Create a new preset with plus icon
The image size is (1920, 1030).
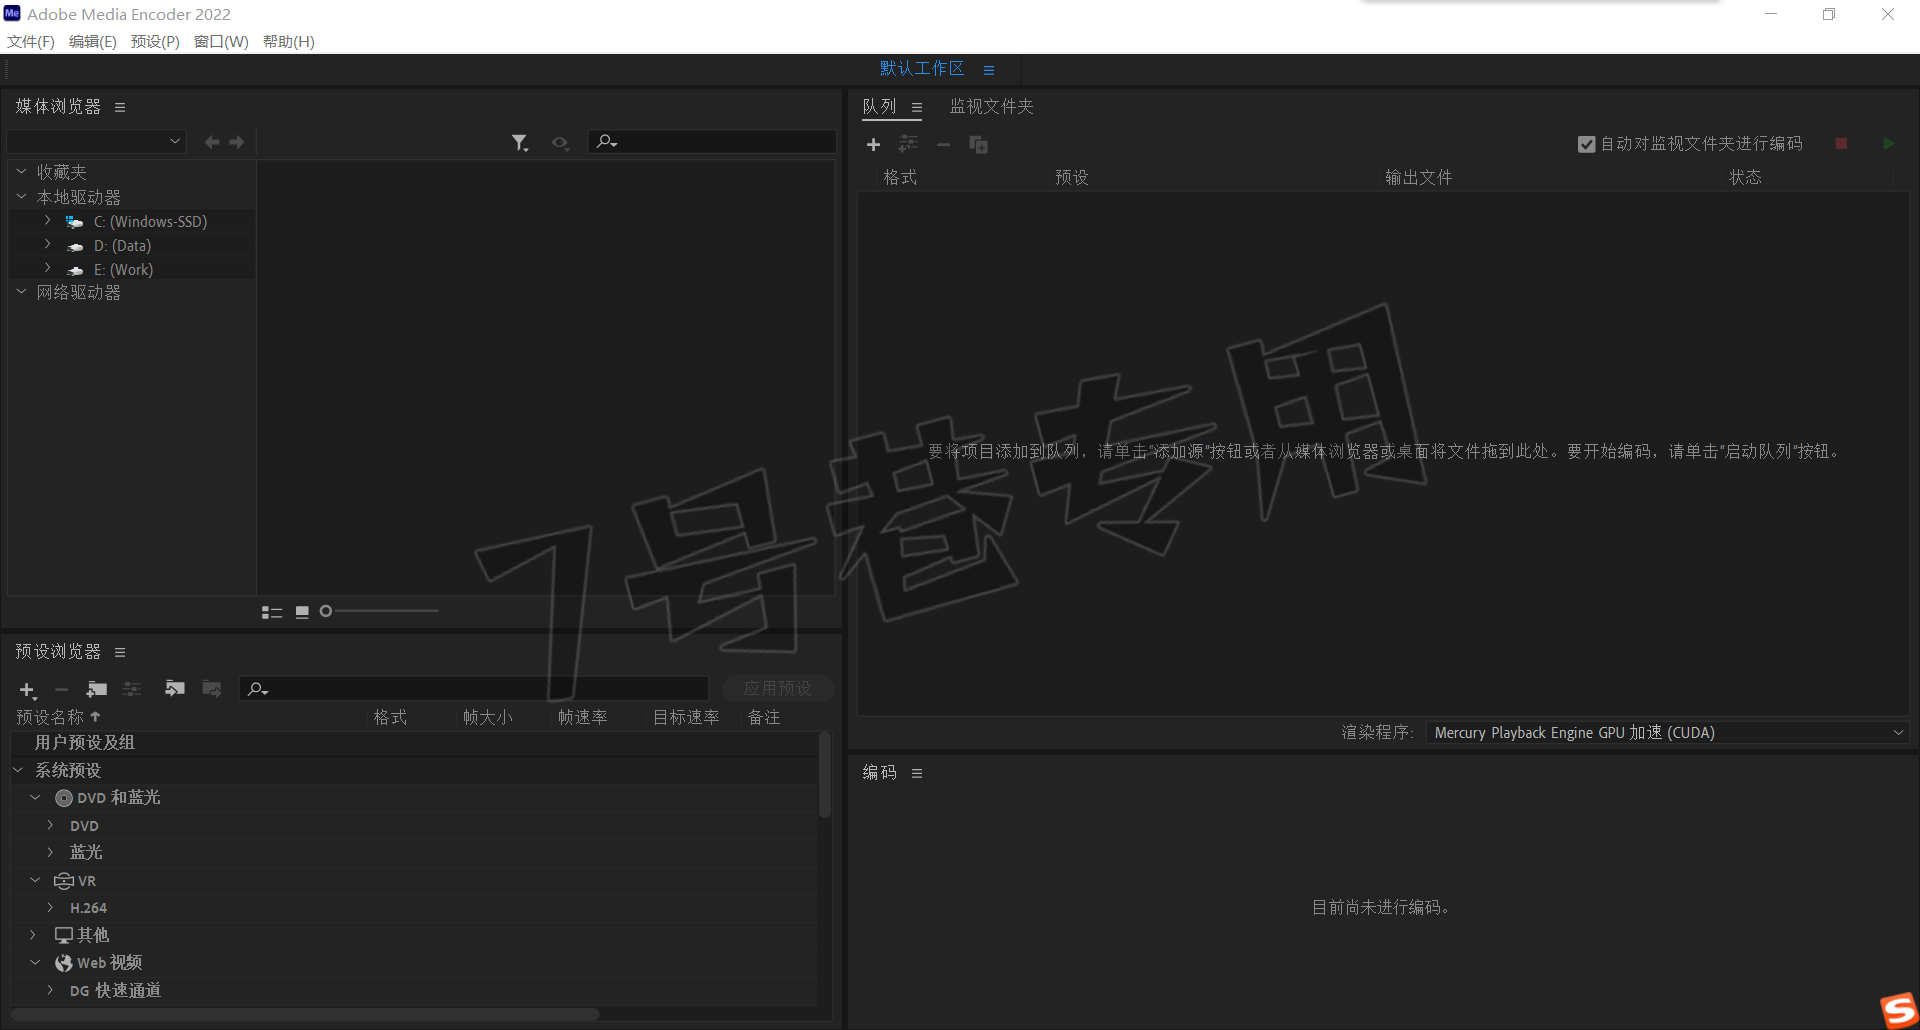[28, 690]
